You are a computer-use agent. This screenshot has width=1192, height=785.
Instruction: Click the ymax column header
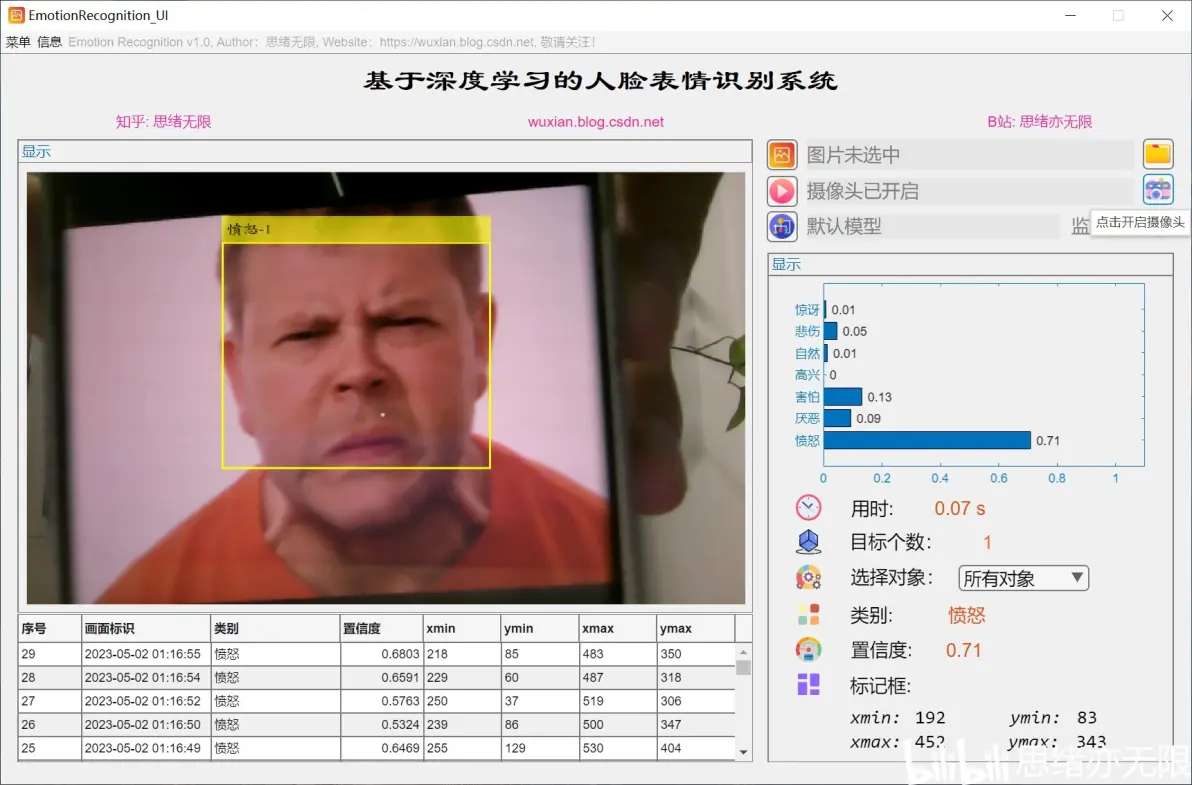[x=696, y=628]
